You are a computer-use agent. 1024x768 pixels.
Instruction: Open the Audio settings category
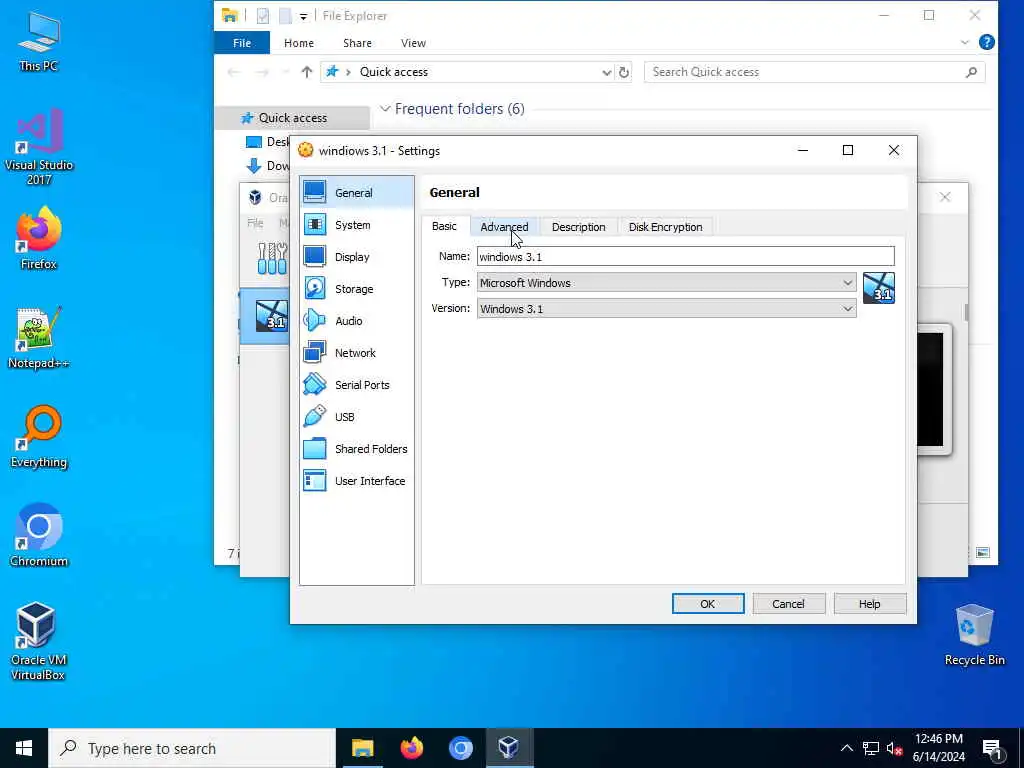pyautogui.click(x=357, y=321)
